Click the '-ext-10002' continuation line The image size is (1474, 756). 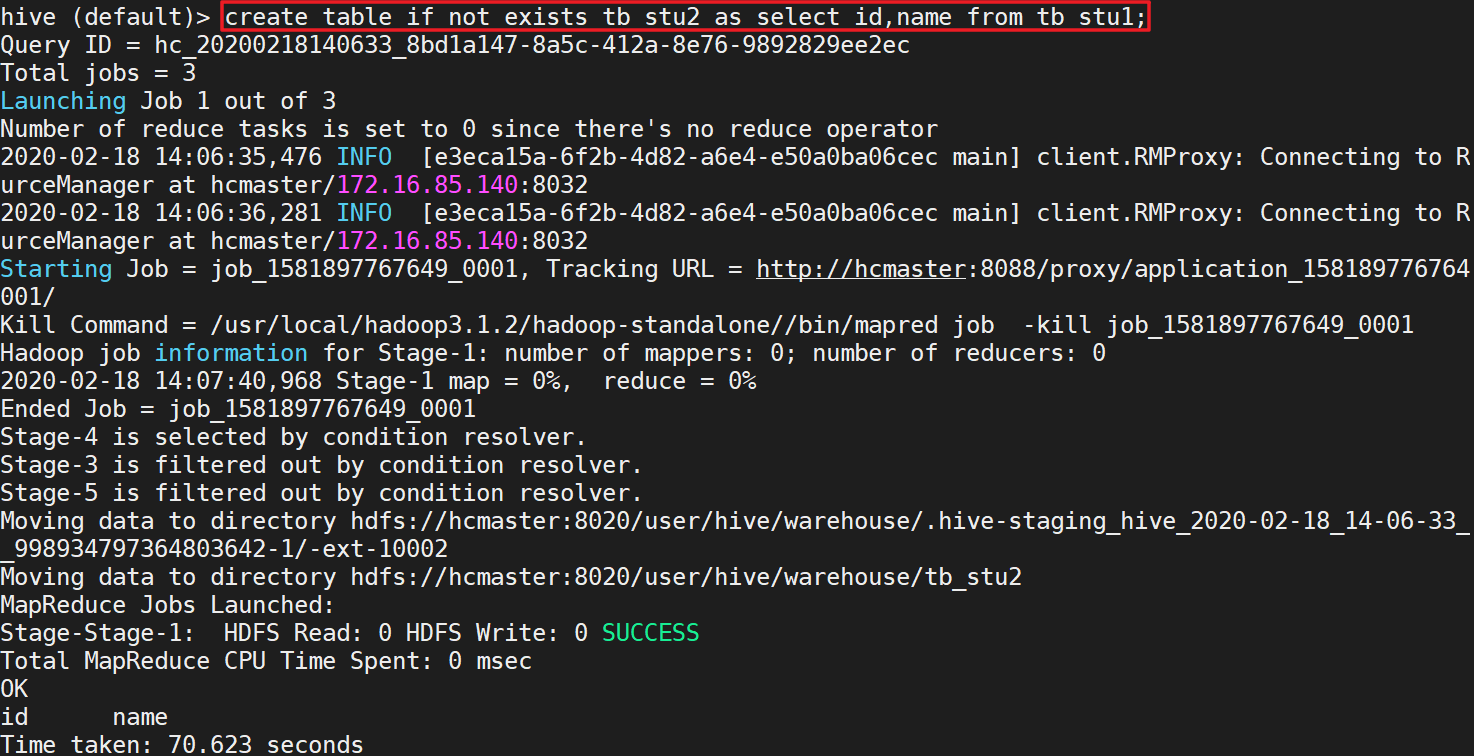[x=224, y=549]
